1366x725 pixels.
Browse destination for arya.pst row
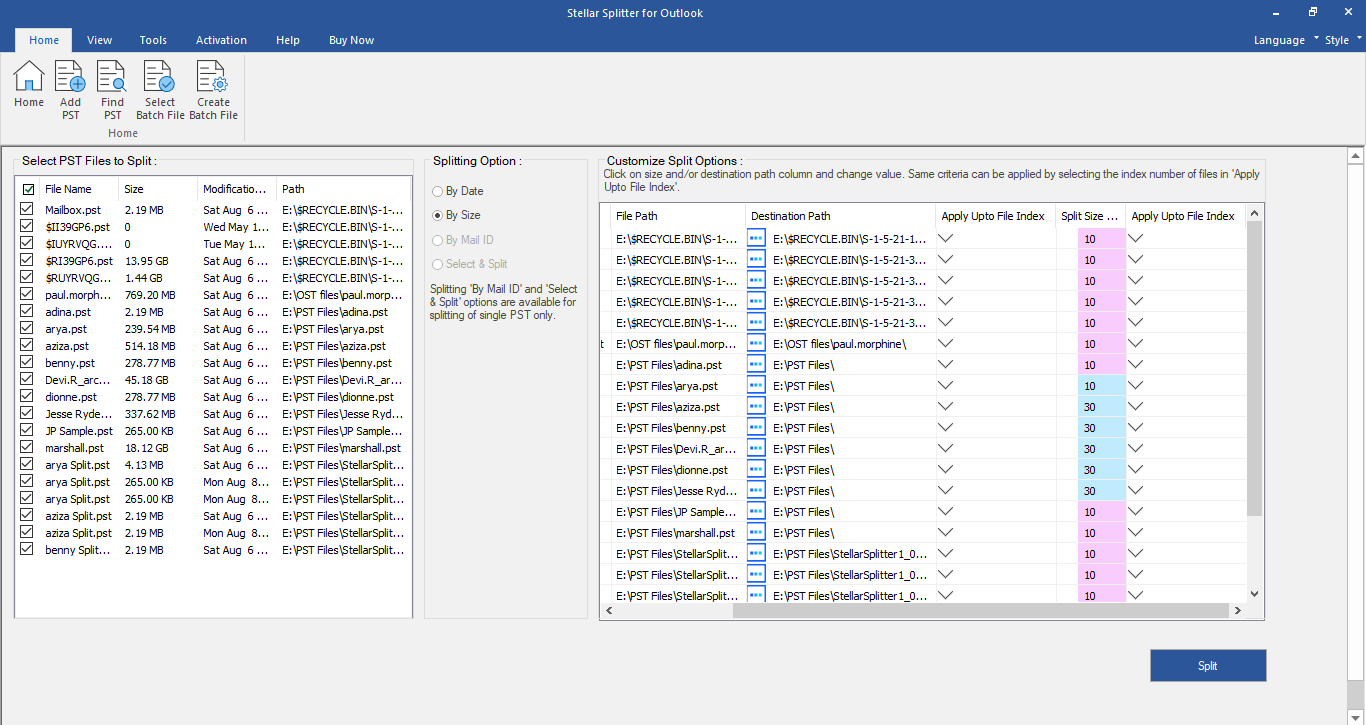(x=756, y=385)
